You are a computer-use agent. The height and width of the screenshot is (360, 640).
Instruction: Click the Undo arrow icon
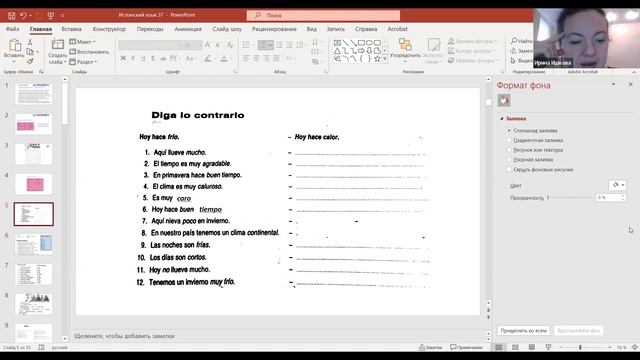[23, 16]
